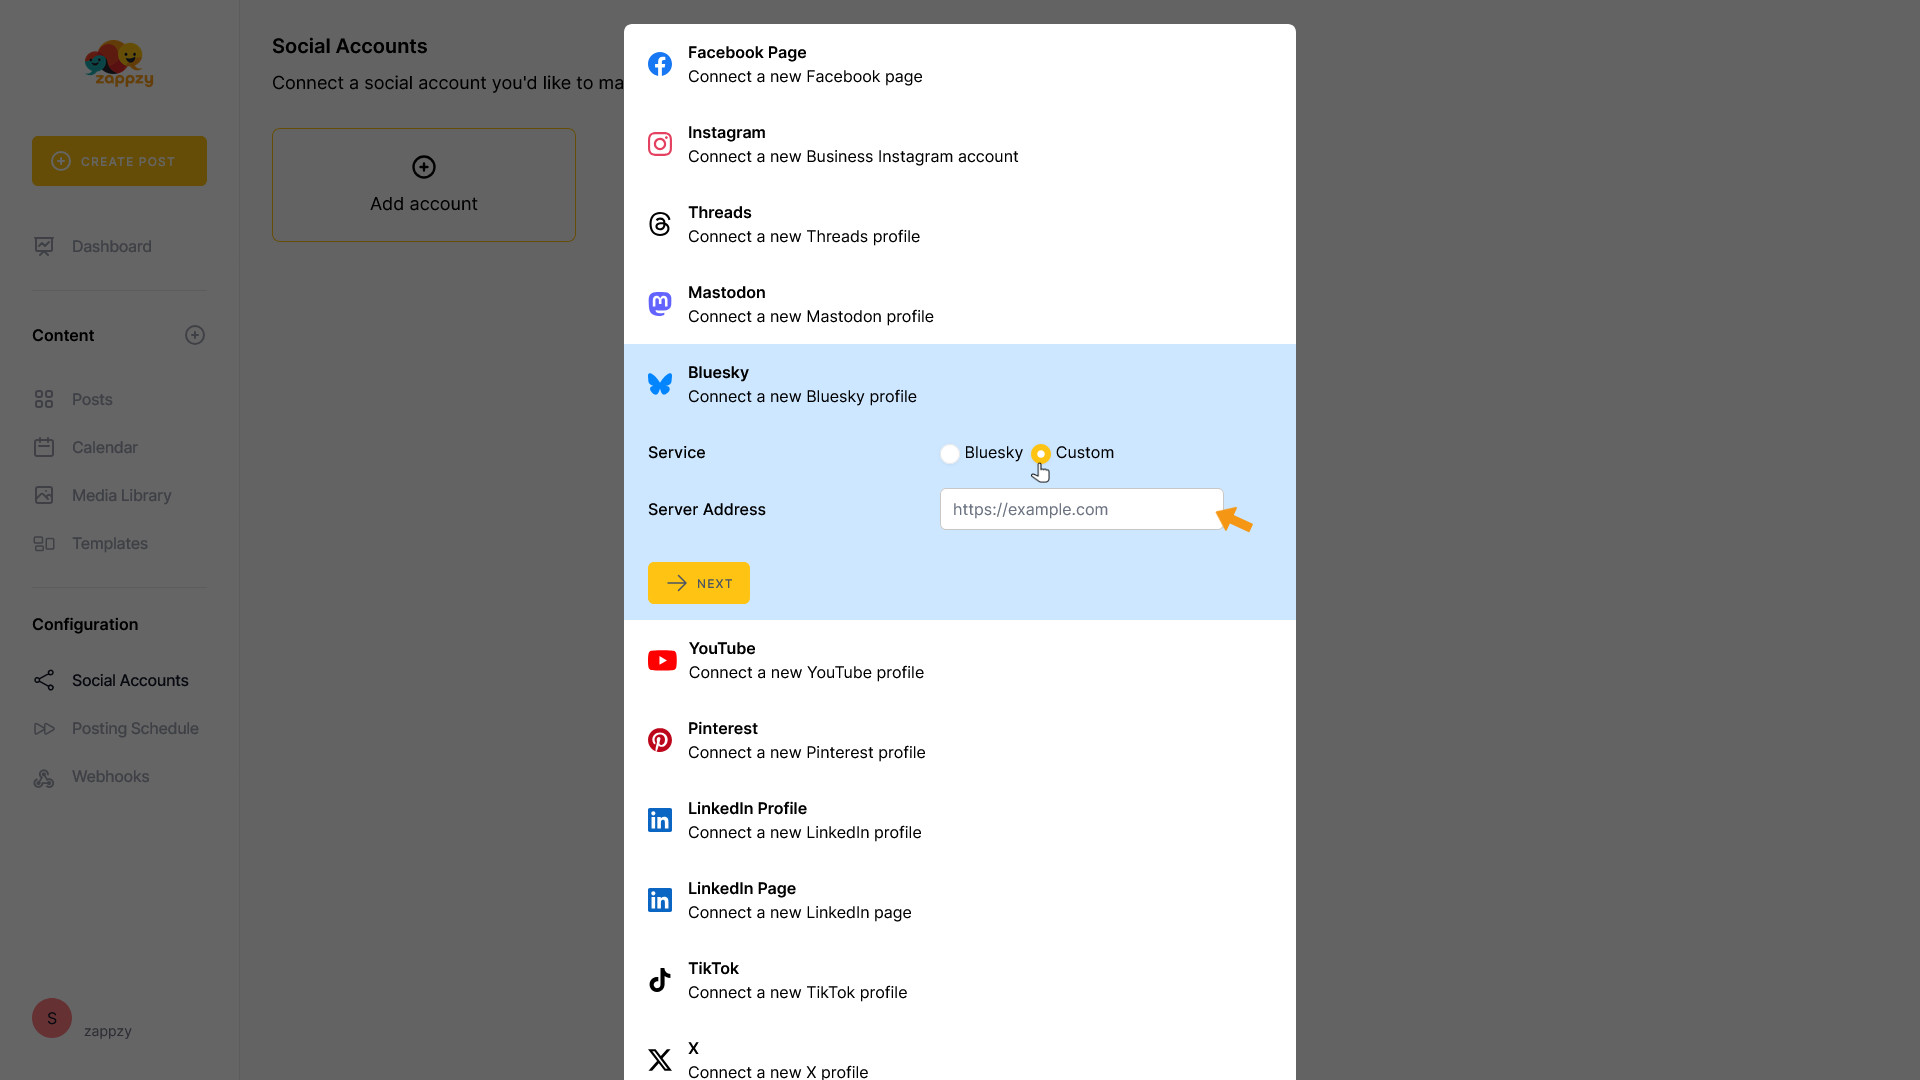Viewport: 1920px width, 1080px height.
Task: Click the Instagram logo icon
Action: [x=660, y=144]
